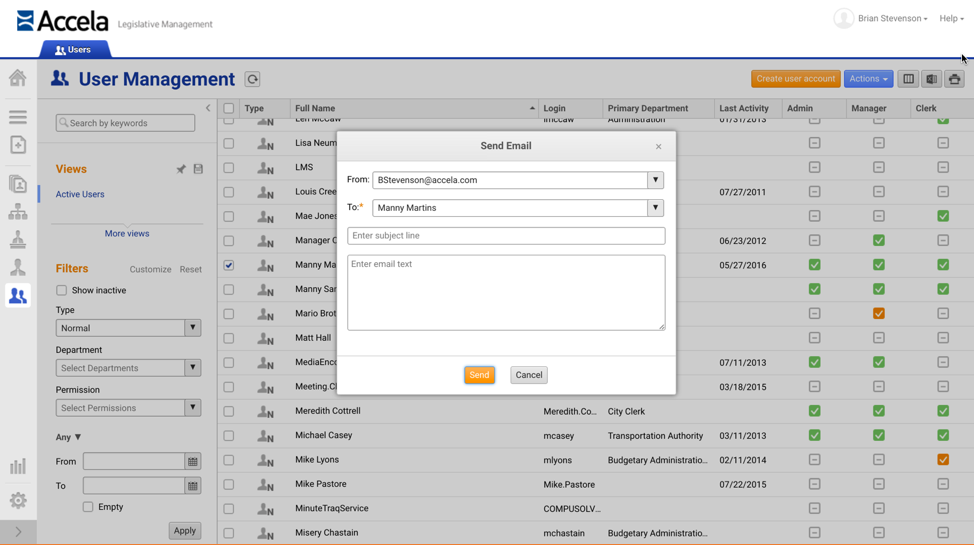Tick the Empty date checkbox
974x545 pixels.
click(x=88, y=507)
